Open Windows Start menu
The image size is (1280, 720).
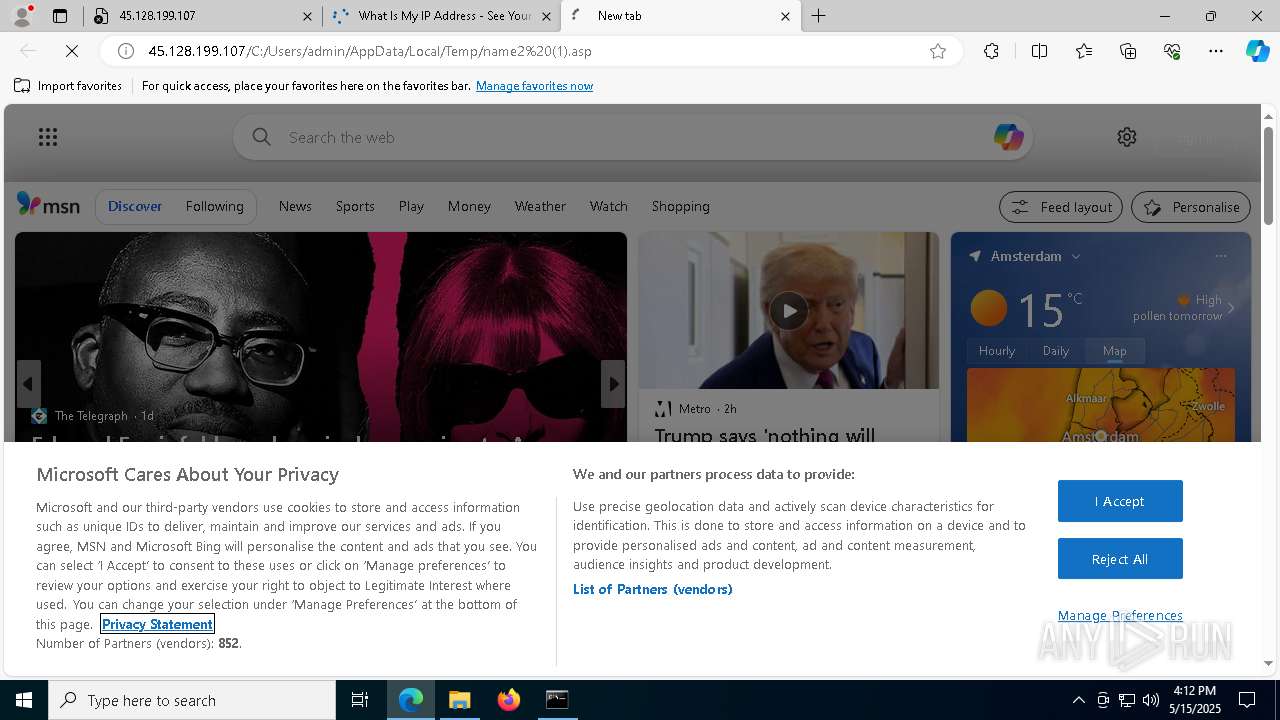[x=24, y=700]
